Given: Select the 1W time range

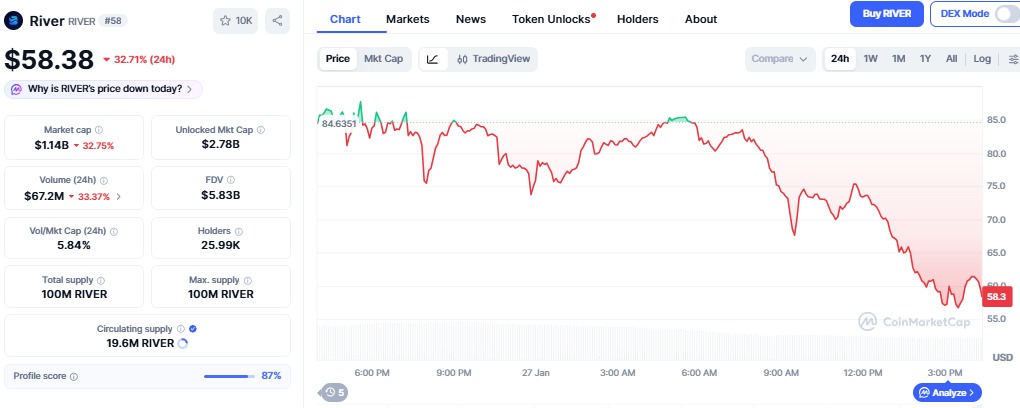Looking at the screenshot, I should point(871,59).
